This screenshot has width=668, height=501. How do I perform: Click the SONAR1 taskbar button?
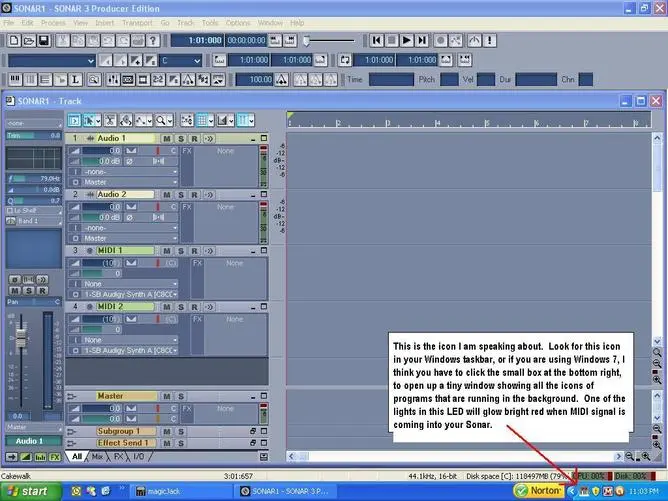285,491
